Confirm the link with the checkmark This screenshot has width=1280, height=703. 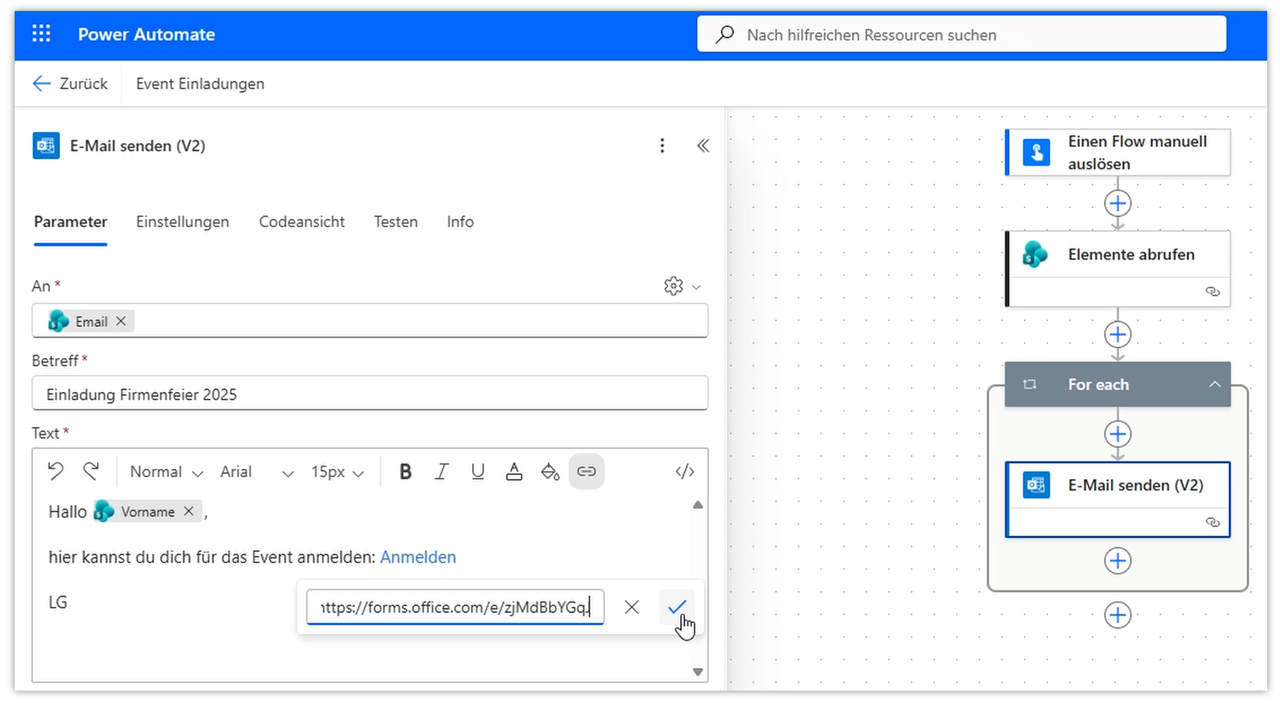pyautogui.click(x=677, y=607)
